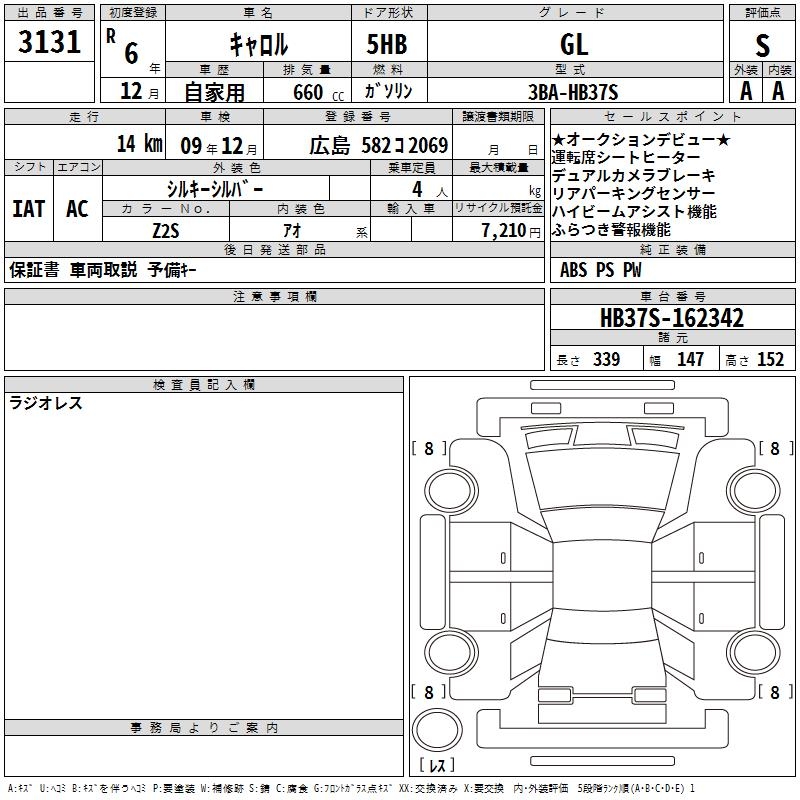Select the 評価点 header
800x800 pixels.
point(762,13)
